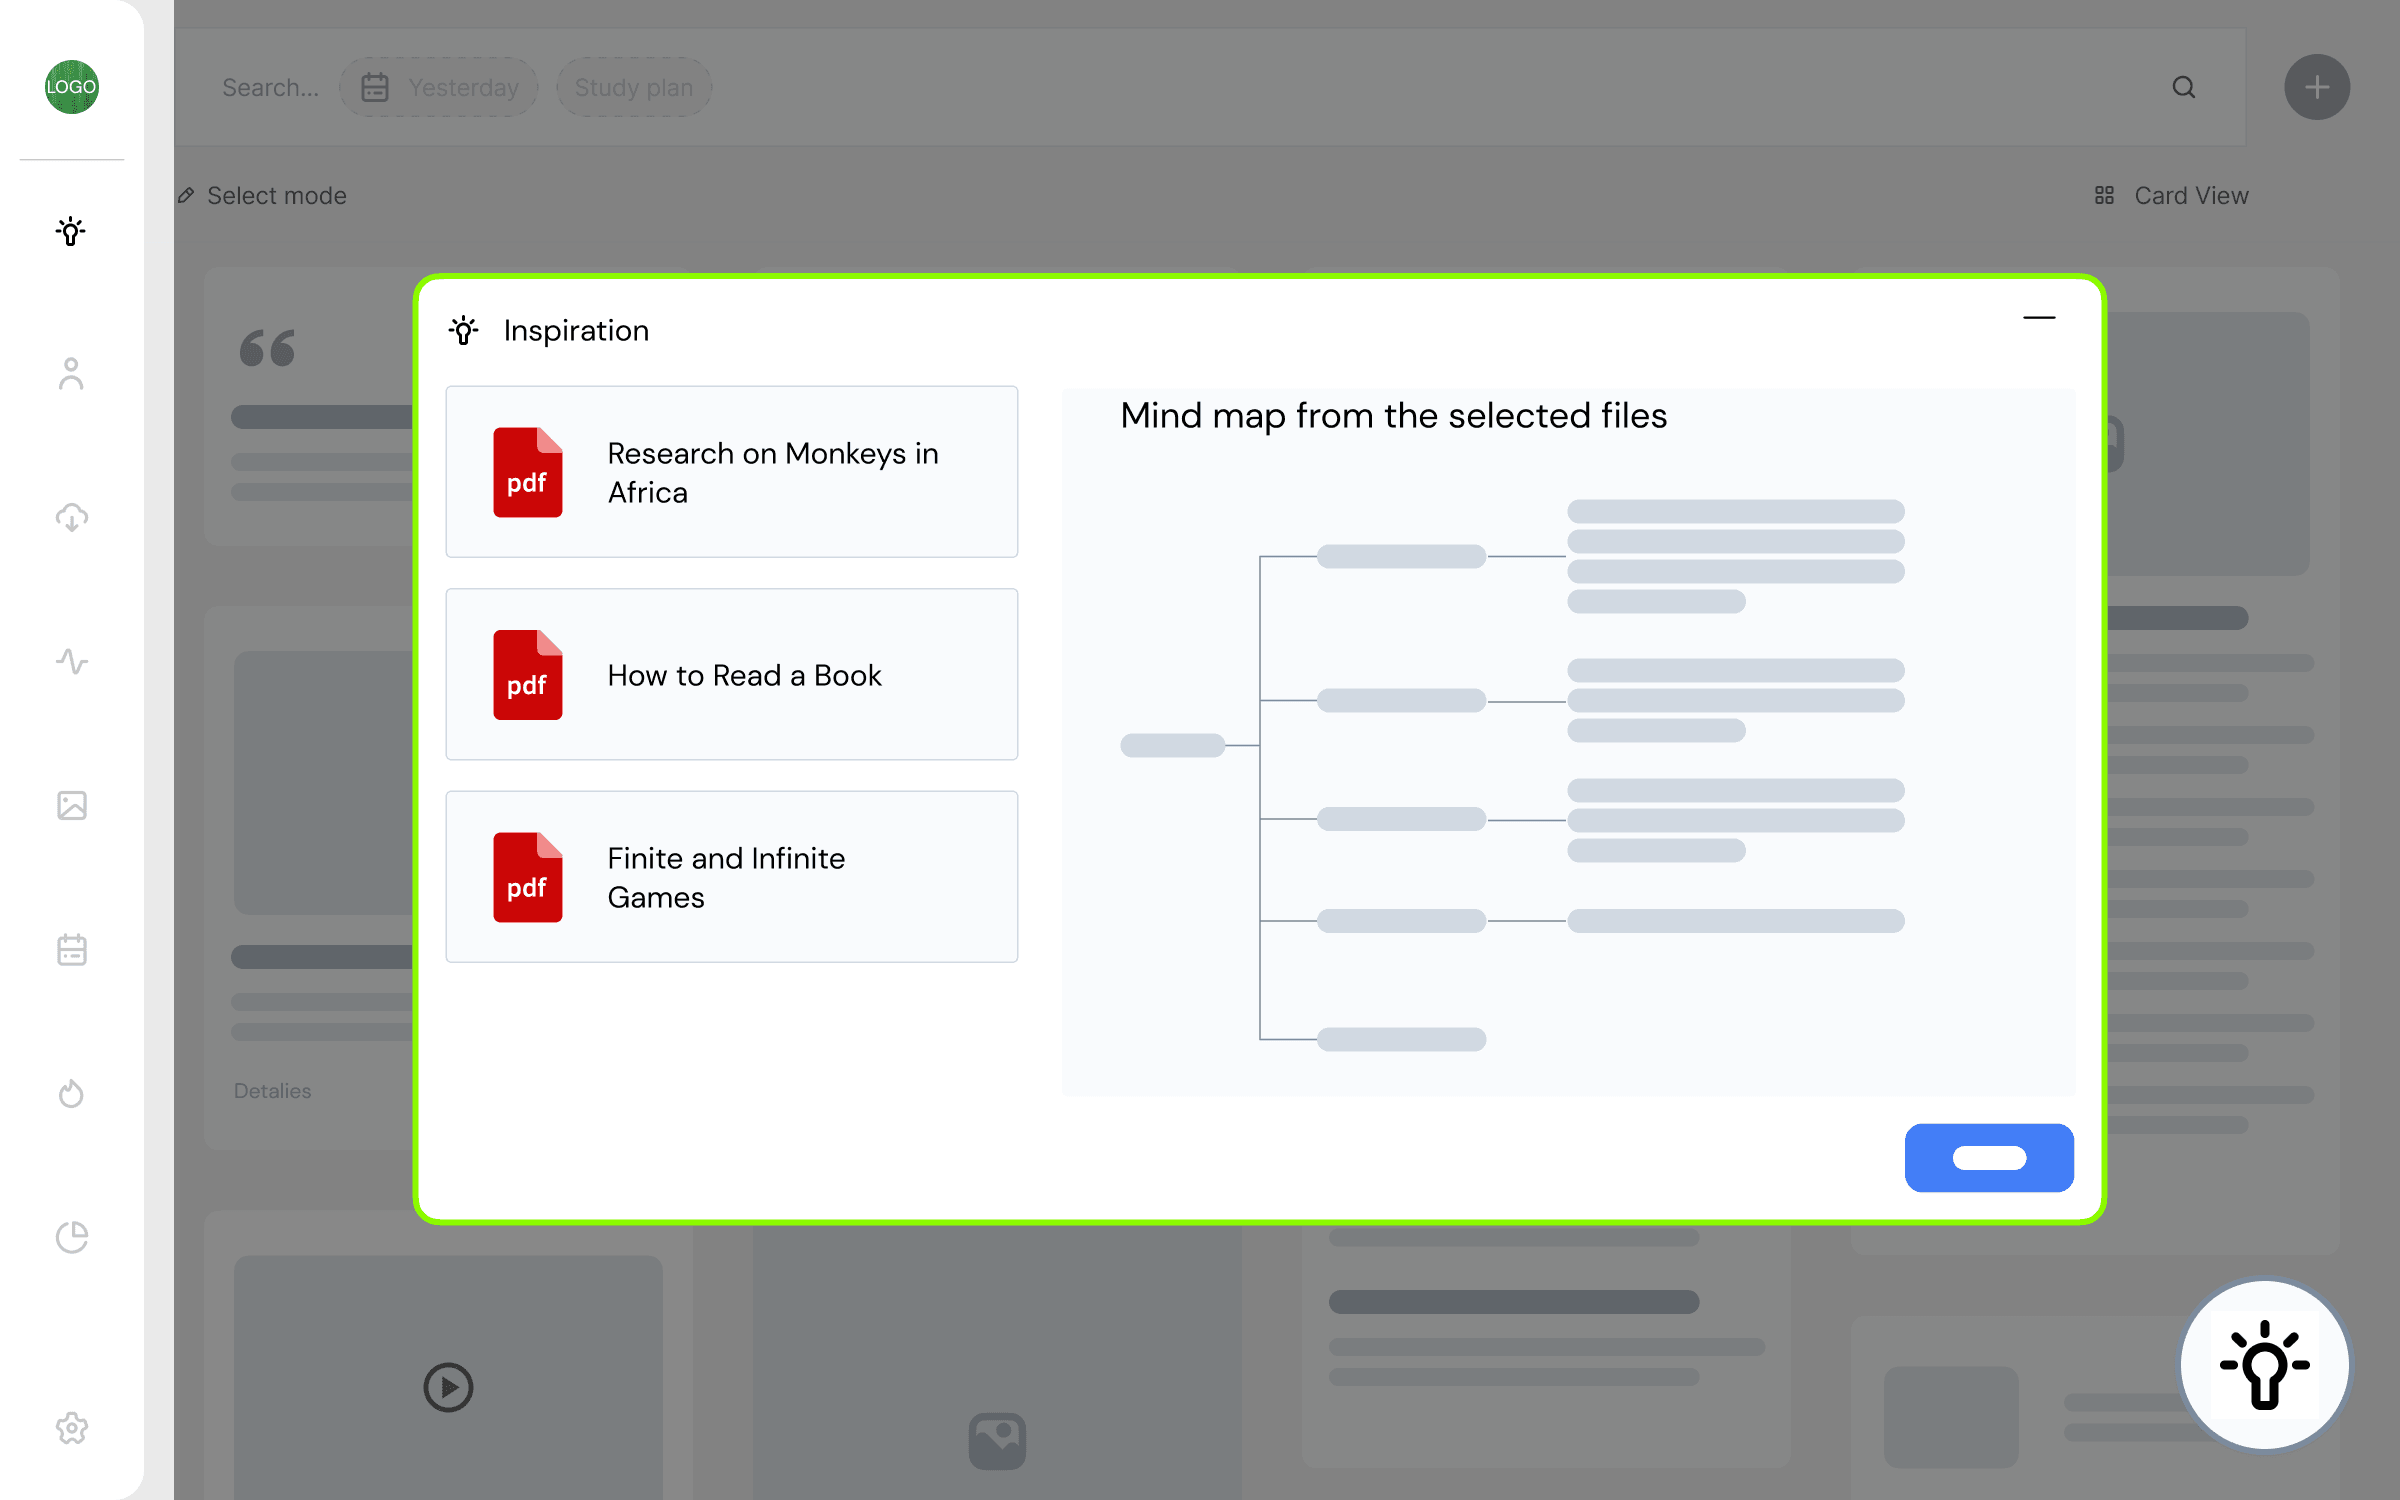
Task: Toggle Select mode
Action: click(x=263, y=196)
